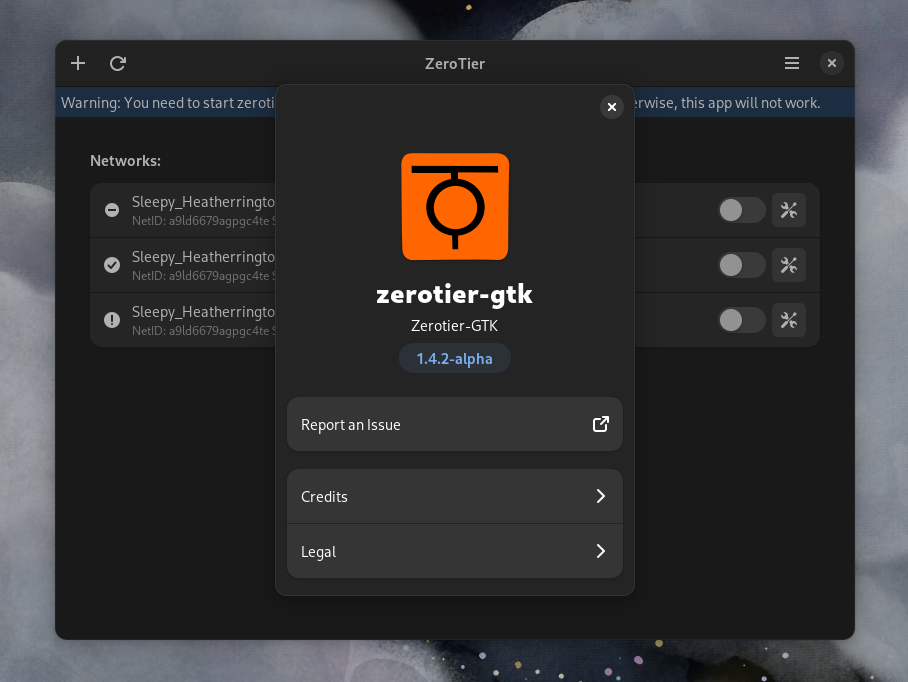Click the 1.4.2-alpha version badge
908x682 pixels.
[x=455, y=358]
